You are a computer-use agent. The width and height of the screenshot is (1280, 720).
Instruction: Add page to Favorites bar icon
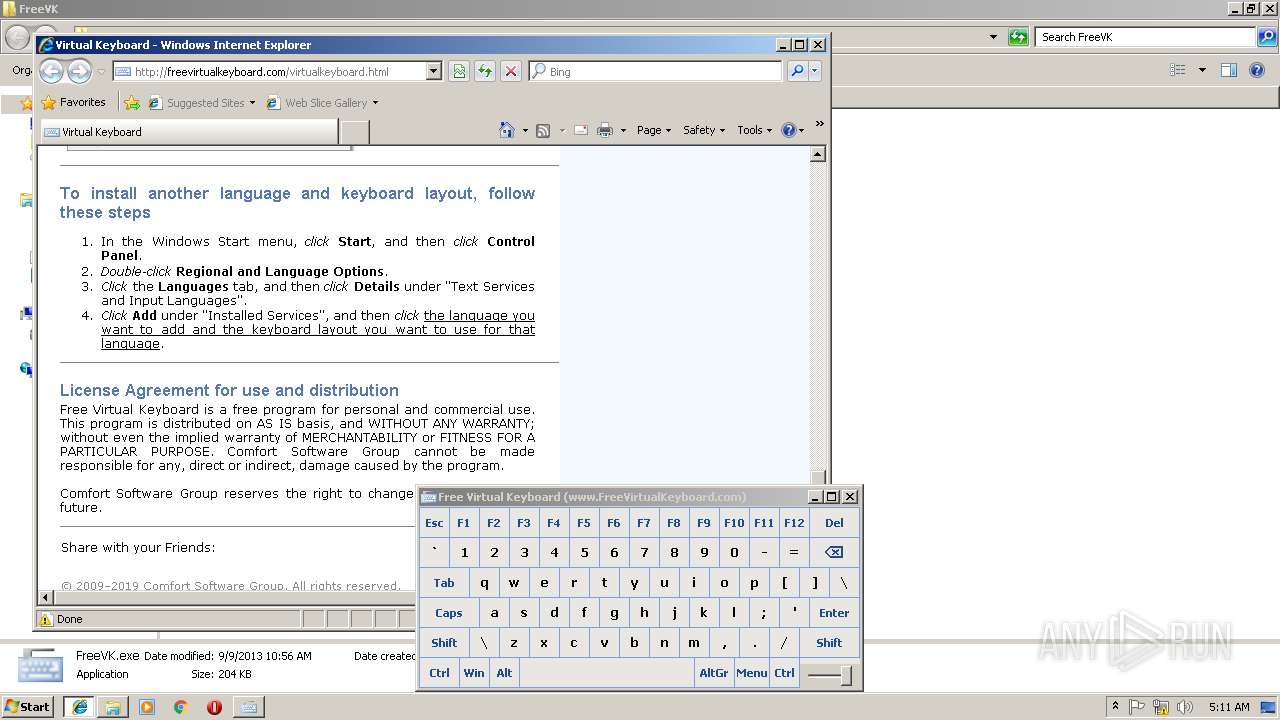(x=131, y=102)
